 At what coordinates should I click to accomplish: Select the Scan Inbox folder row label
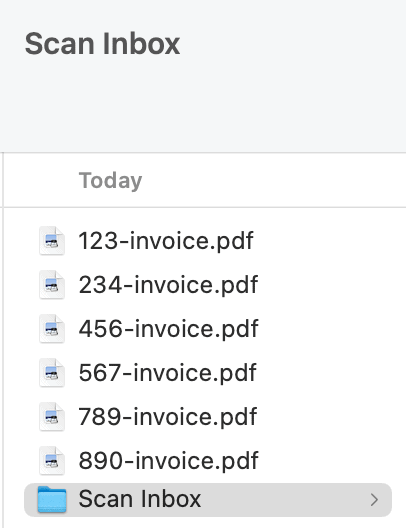(140, 499)
